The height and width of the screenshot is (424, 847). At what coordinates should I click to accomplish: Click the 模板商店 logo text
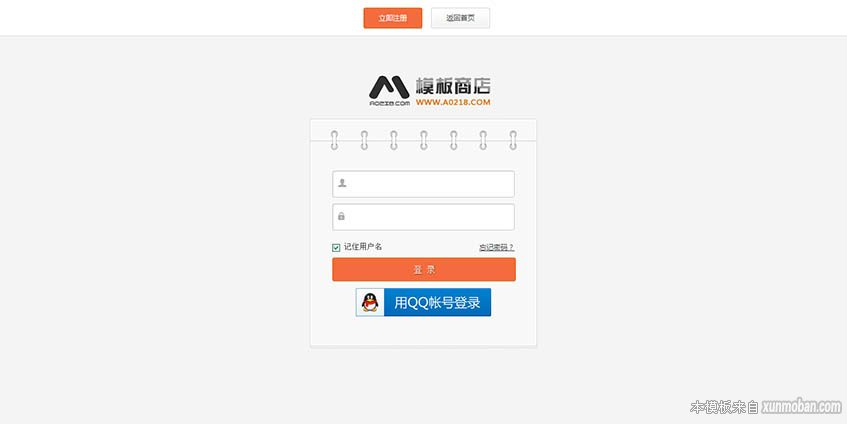click(453, 86)
